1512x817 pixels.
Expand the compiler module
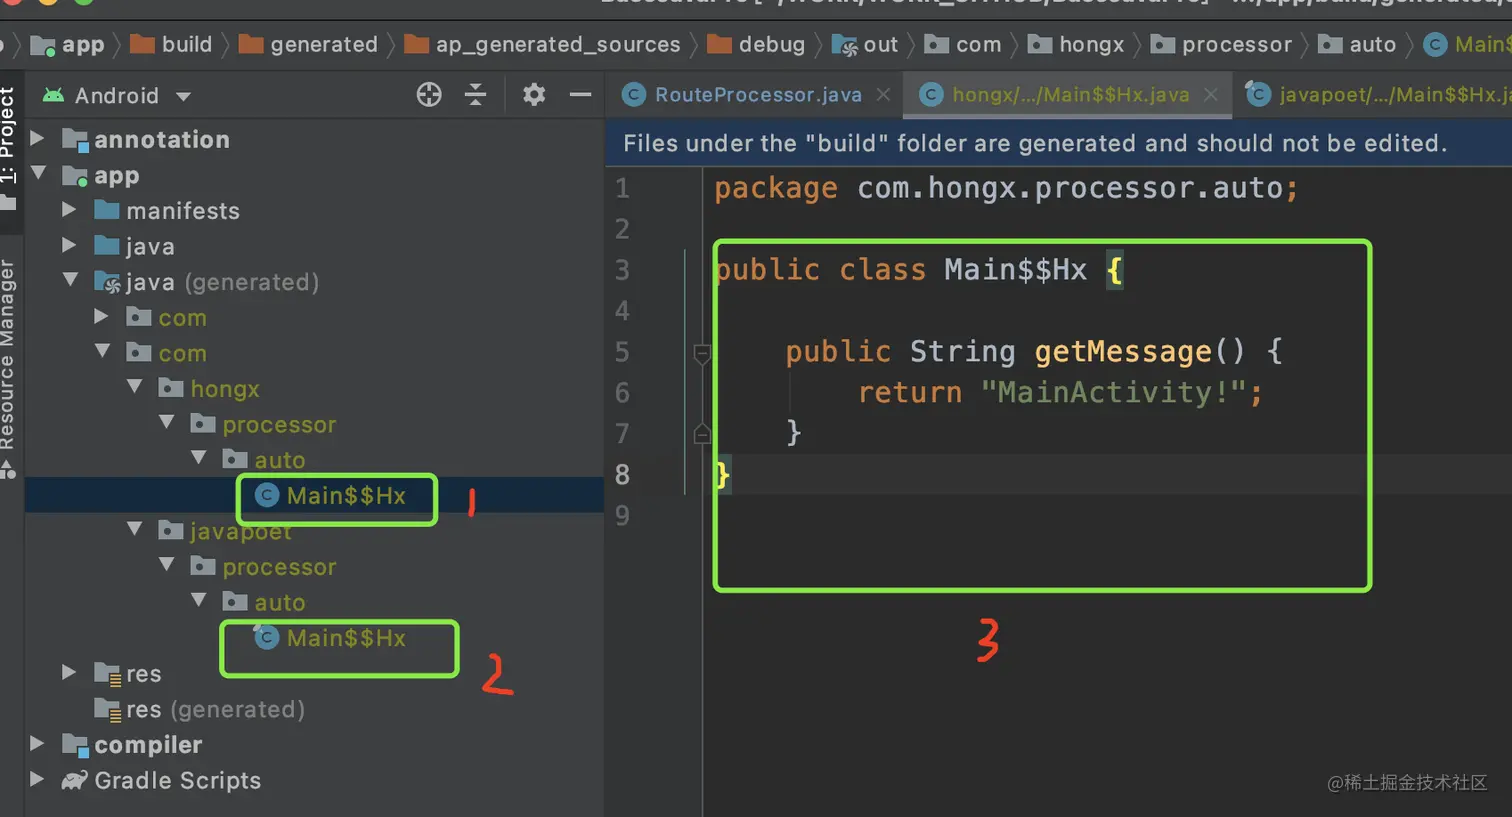tap(38, 744)
